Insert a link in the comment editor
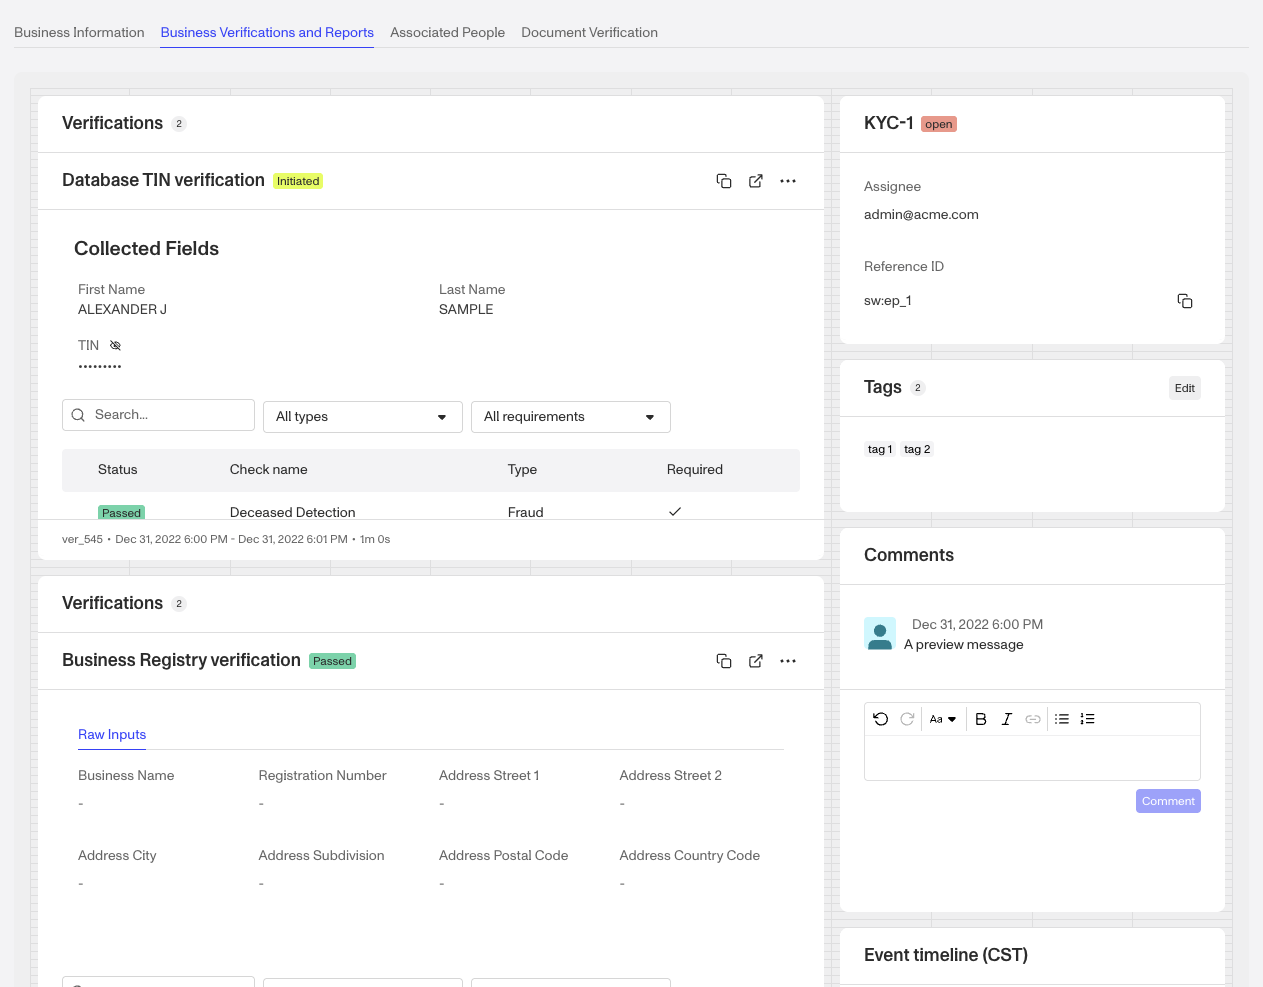Image resolution: width=1263 pixels, height=987 pixels. coord(1033,718)
